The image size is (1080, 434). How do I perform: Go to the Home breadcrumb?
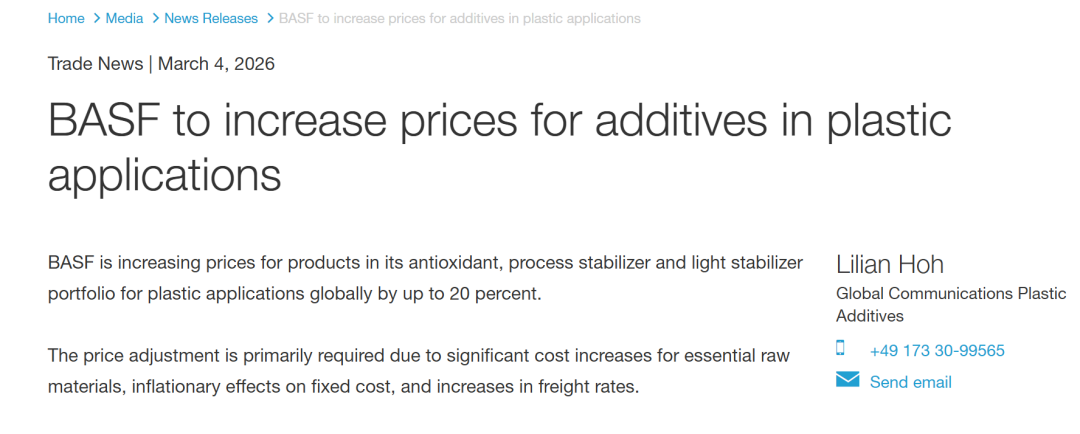point(66,19)
